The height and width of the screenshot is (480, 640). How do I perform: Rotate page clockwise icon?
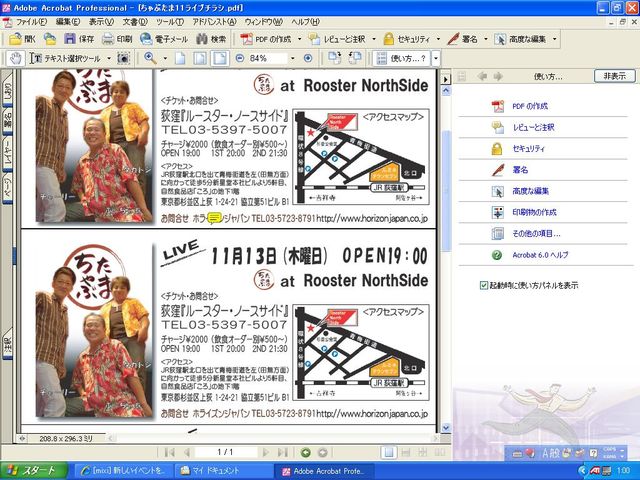click(335, 58)
